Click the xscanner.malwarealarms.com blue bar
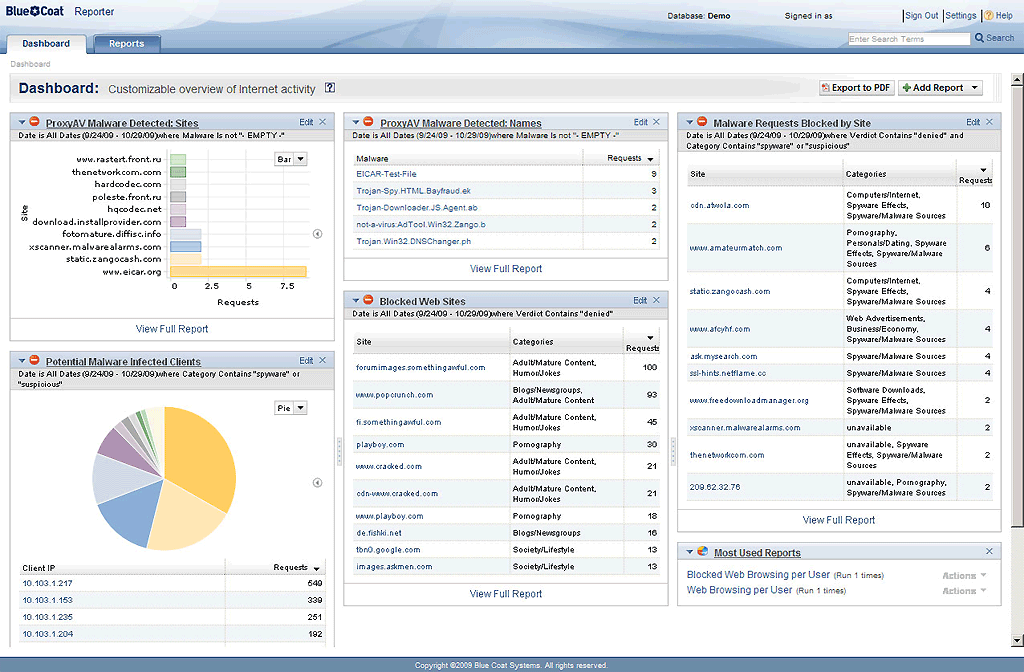This screenshot has height=672, width=1024. 185,247
